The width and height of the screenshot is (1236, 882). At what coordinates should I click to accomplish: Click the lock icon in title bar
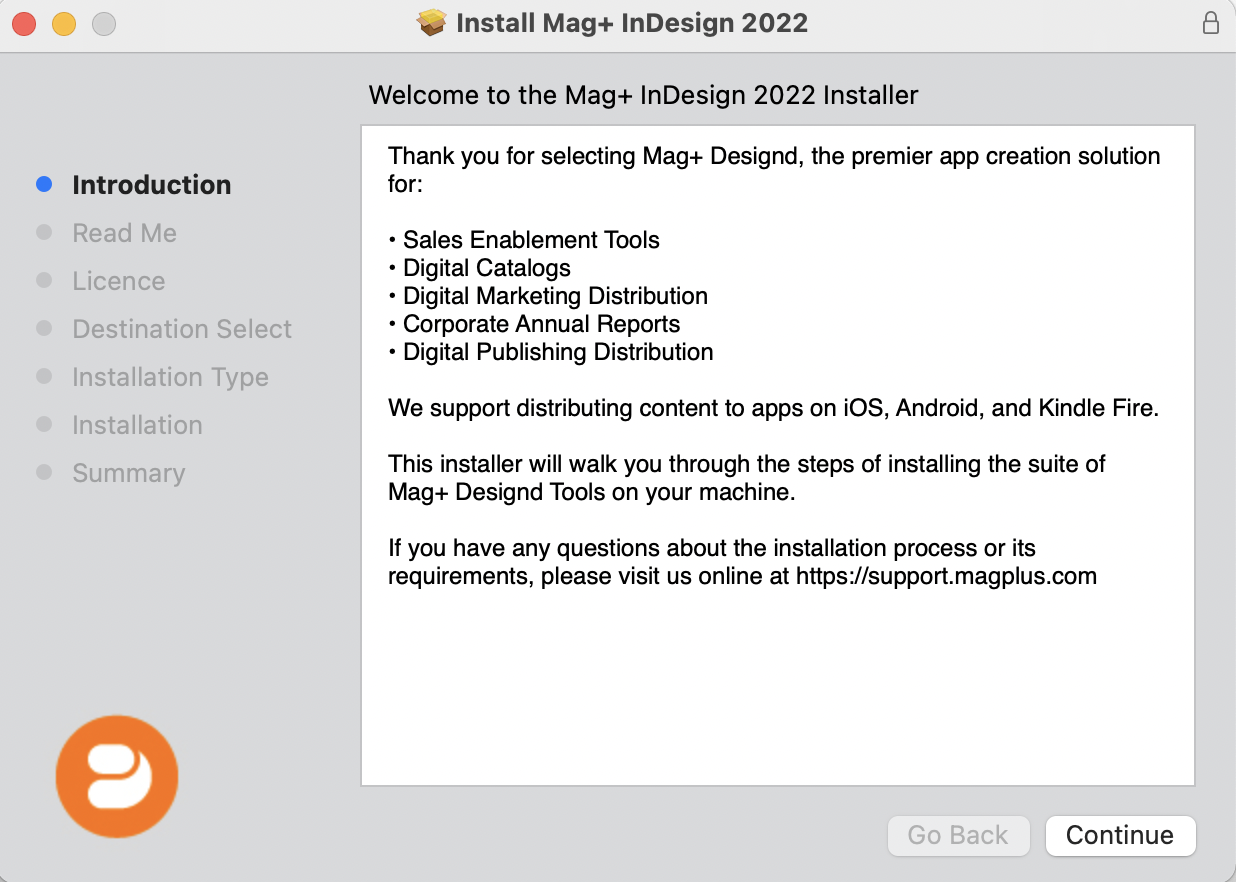(x=1210, y=23)
